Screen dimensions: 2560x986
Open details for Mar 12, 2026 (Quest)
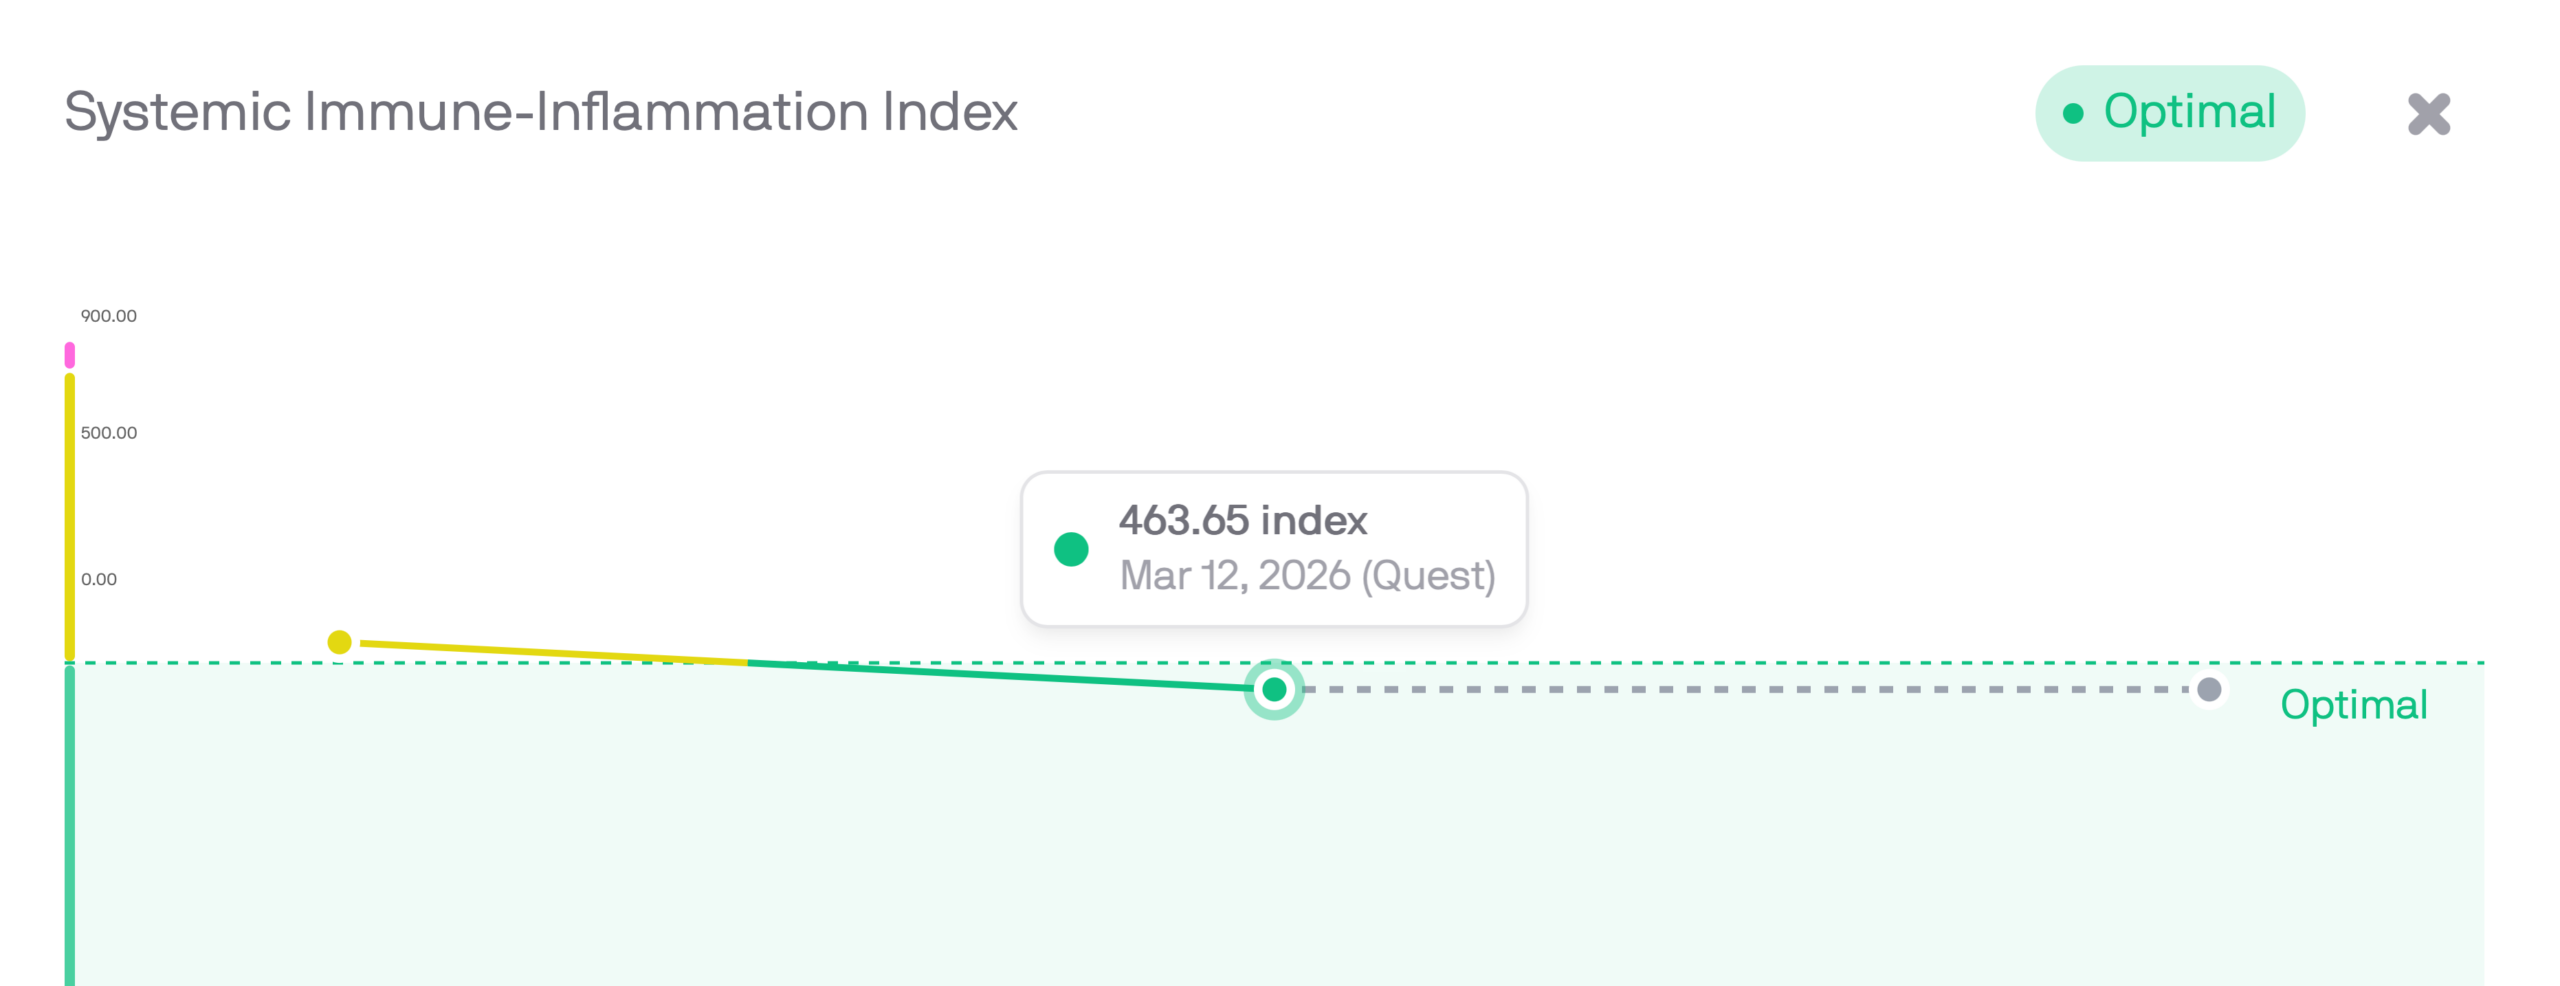pyautogui.click(x=1308, y=575)
